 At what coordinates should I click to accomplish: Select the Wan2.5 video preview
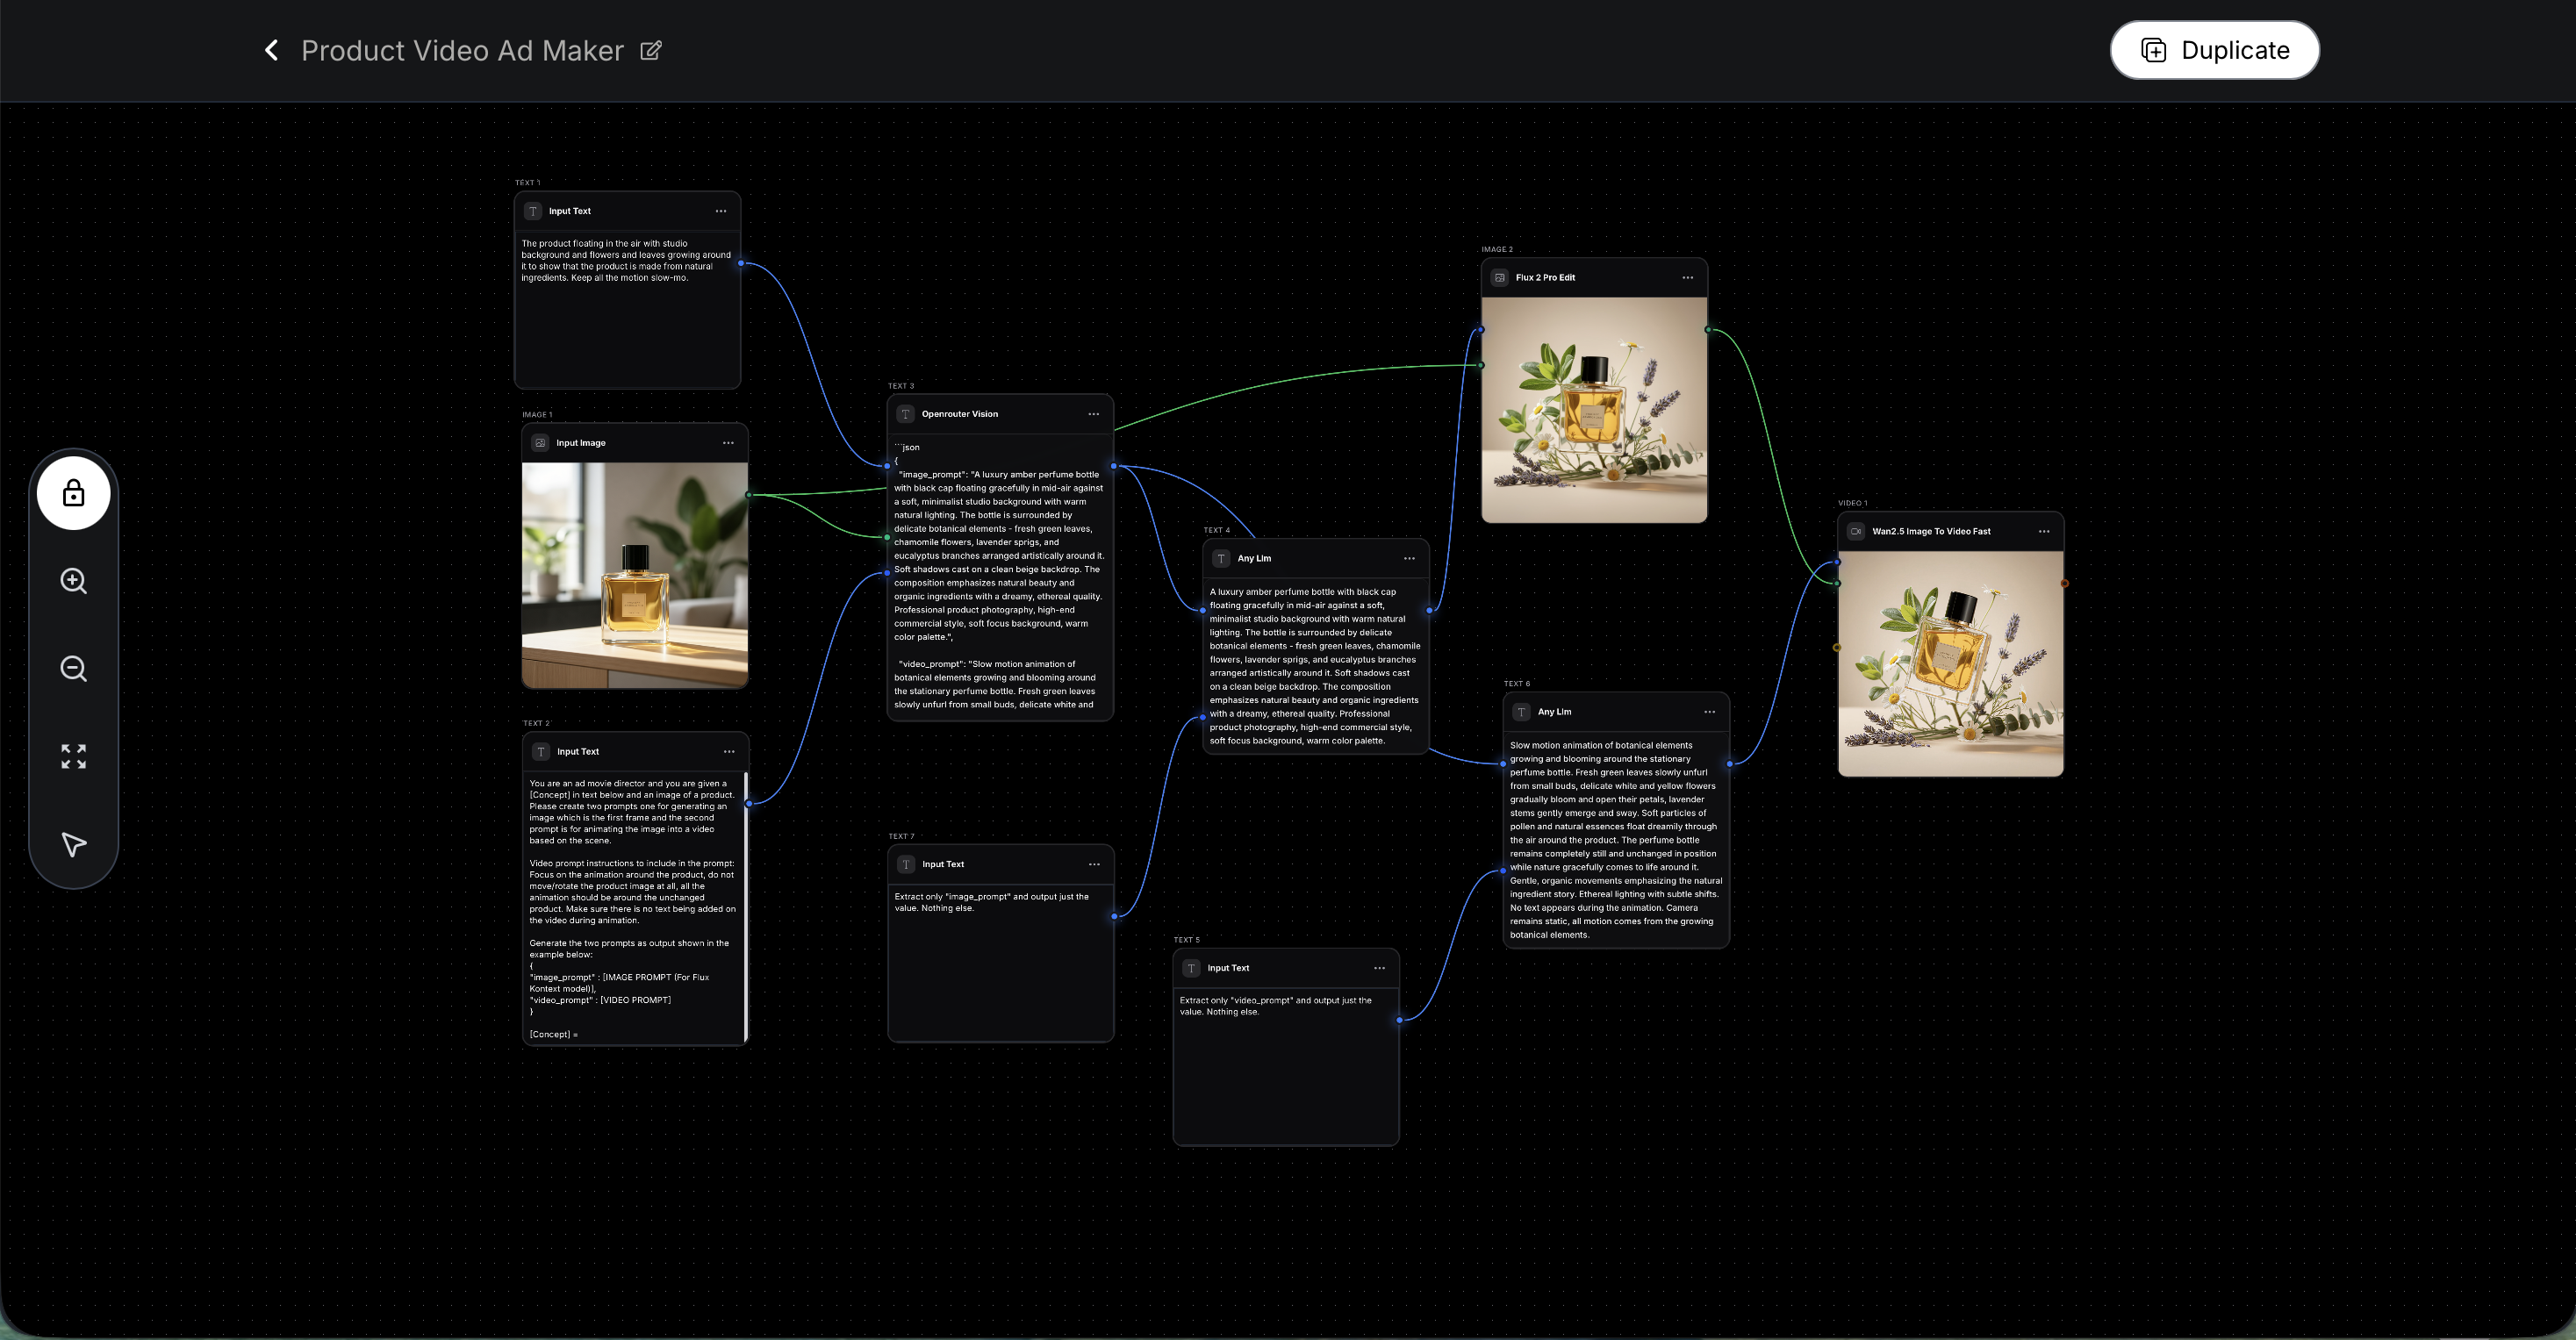coord(1951,664)
